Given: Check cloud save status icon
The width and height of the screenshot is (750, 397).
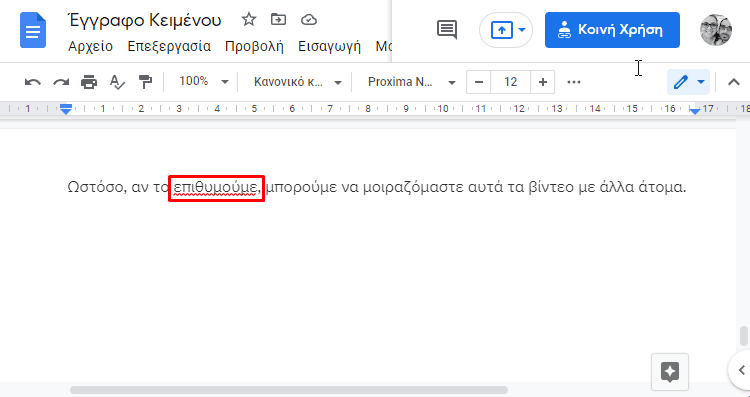Looking at the screenshot, I should tap(309, 20).
